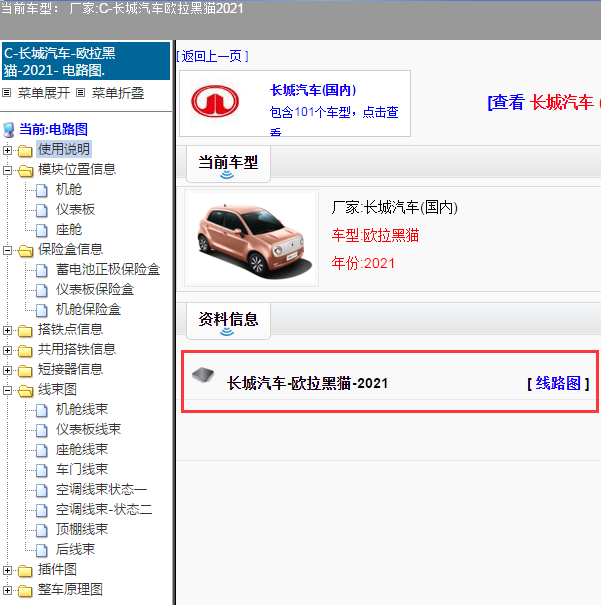The width and height of the screenshot is (601, 605).
Task: Open the 线路图 link
Action: pos(558,384)
